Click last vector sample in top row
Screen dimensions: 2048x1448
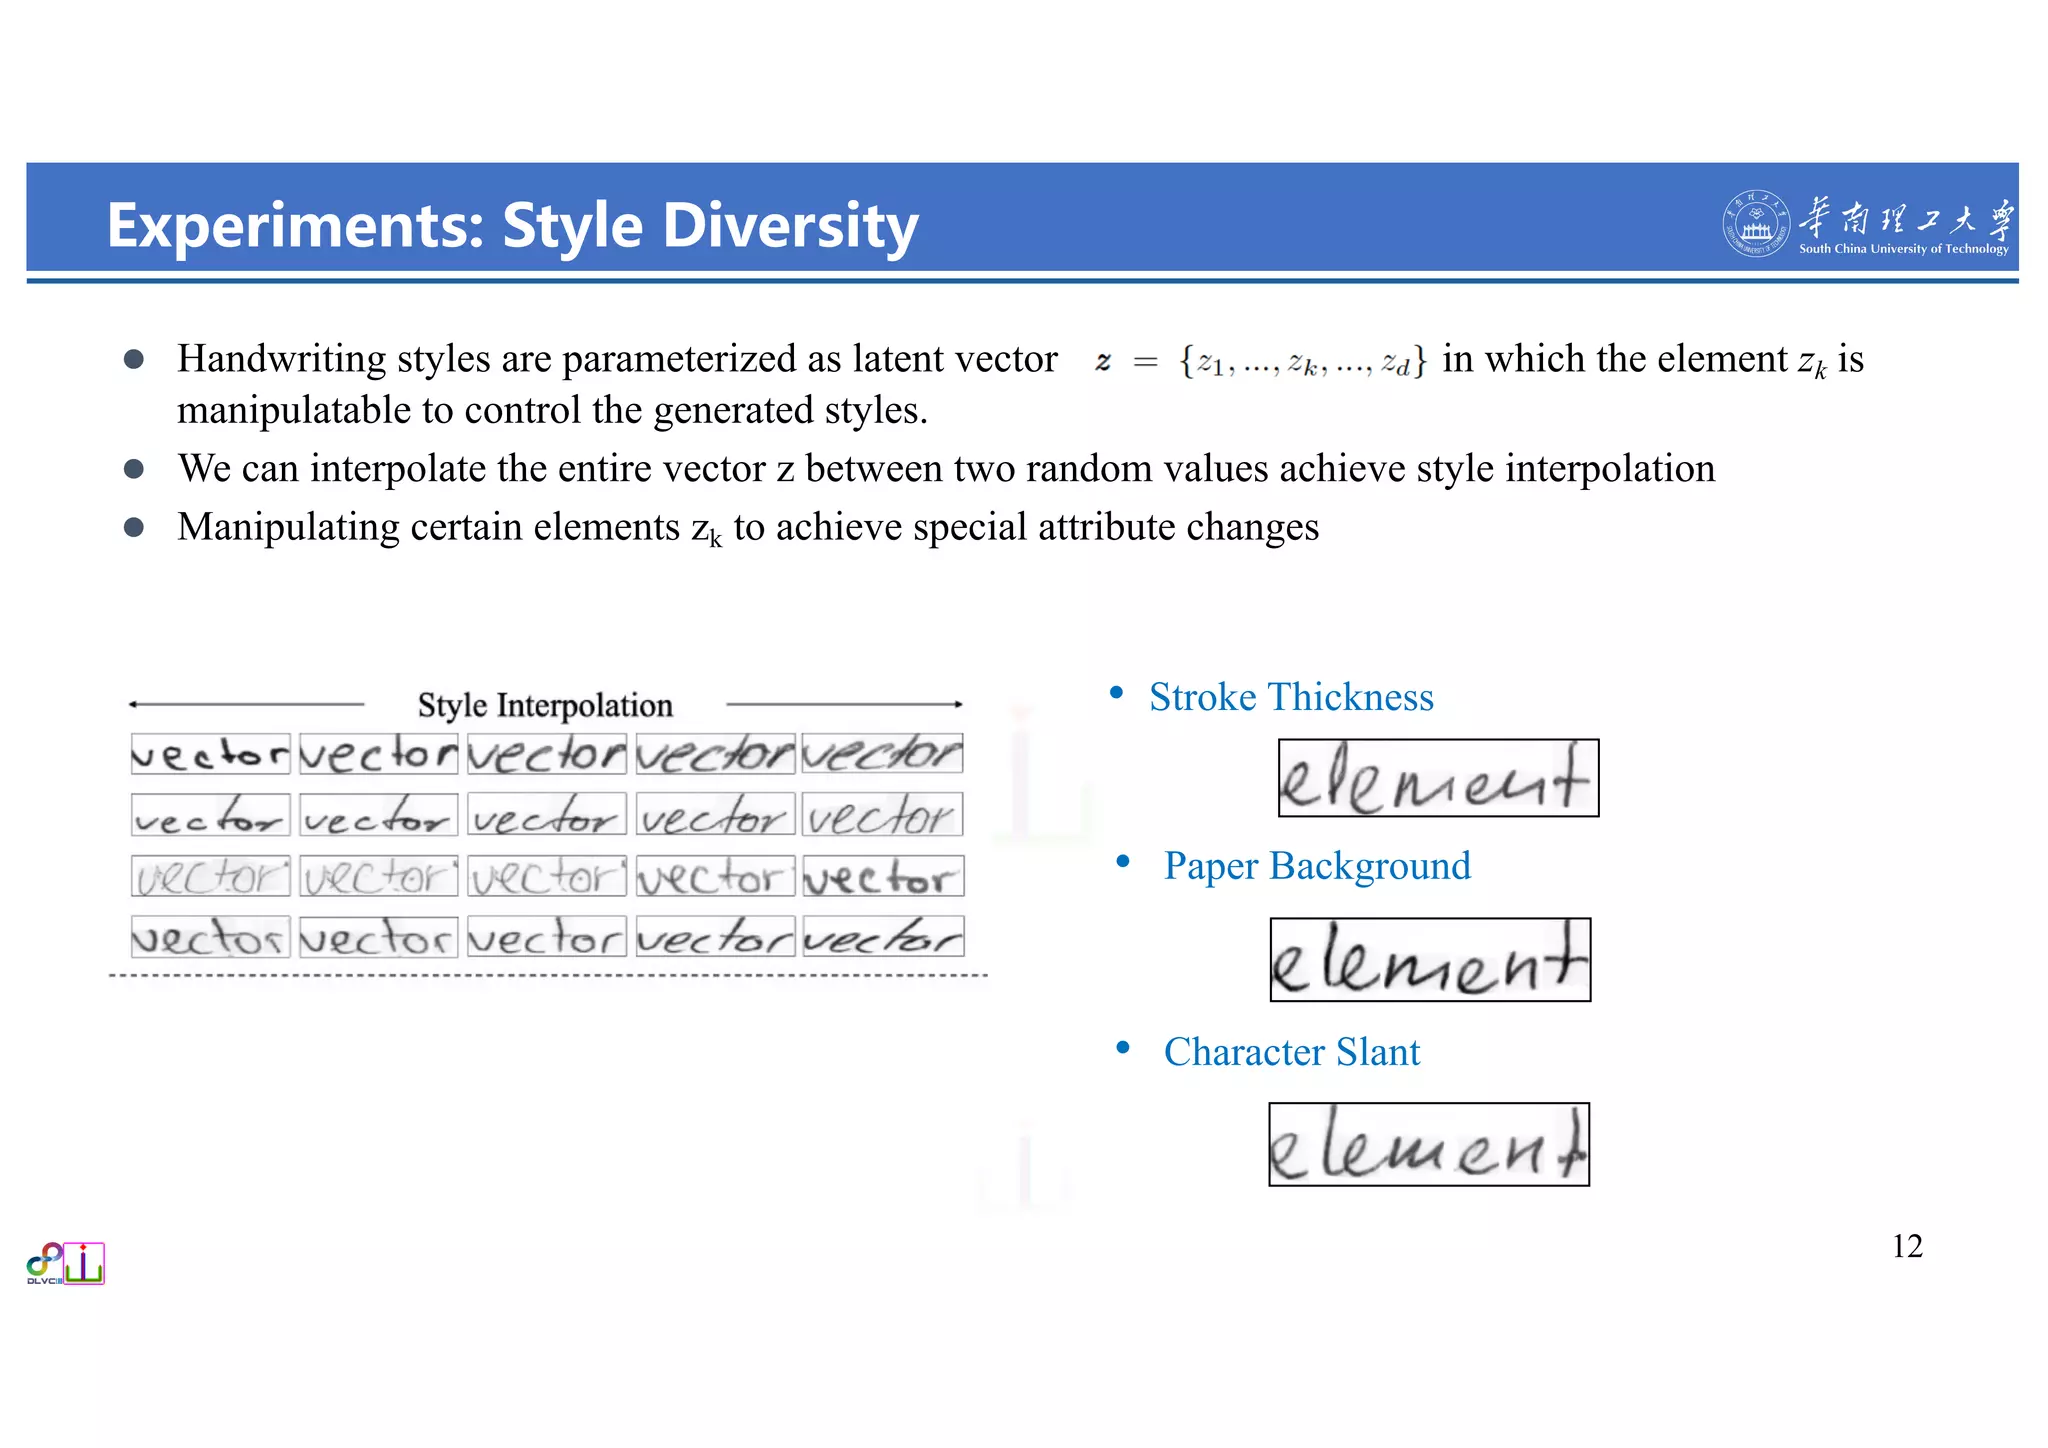(x=882, y=754)
